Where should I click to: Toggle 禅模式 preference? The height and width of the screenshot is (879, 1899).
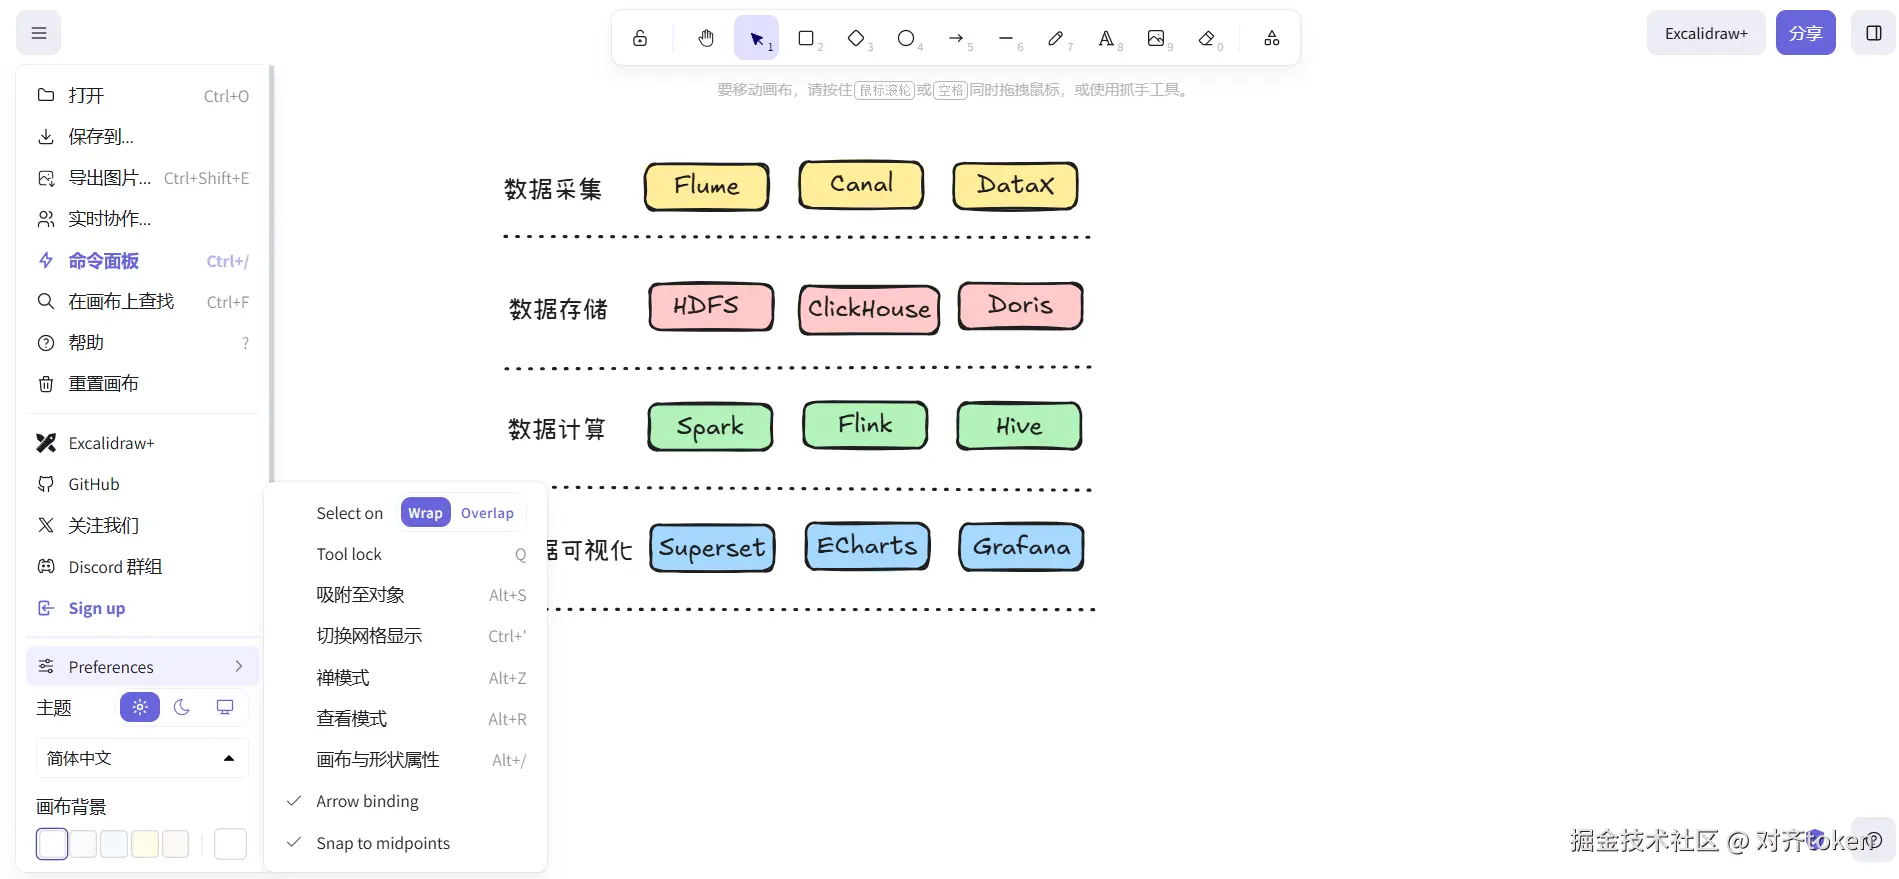pos(405,678)
